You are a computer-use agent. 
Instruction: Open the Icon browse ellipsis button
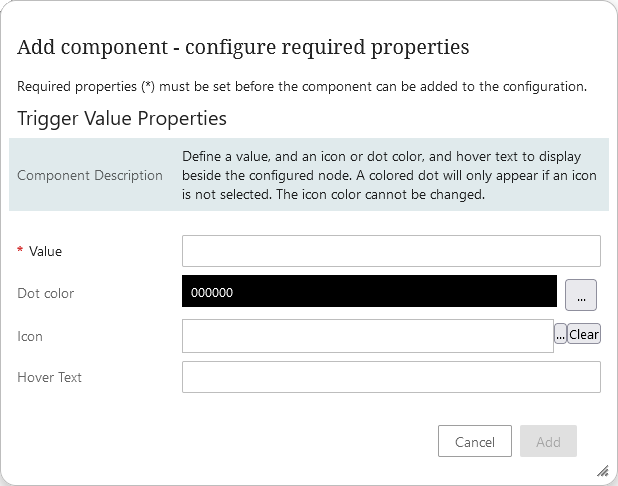pyautogui.click(x=560, y=334)
